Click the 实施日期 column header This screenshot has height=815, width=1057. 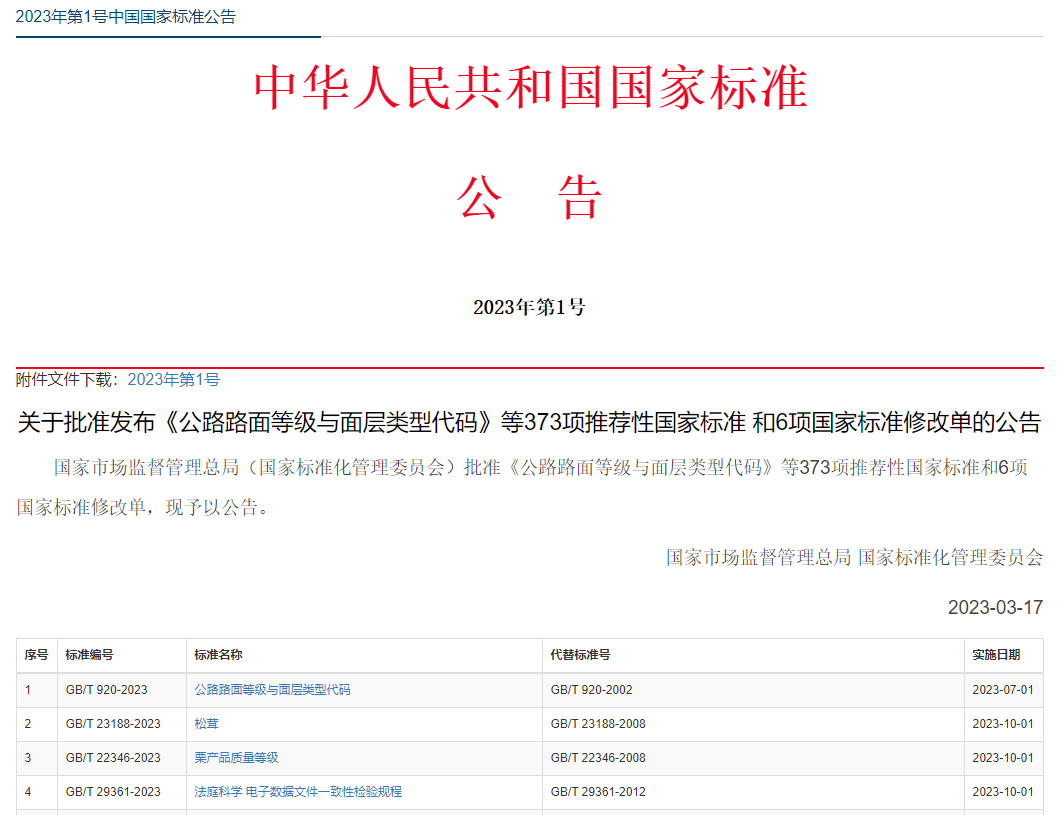point(994,656)
